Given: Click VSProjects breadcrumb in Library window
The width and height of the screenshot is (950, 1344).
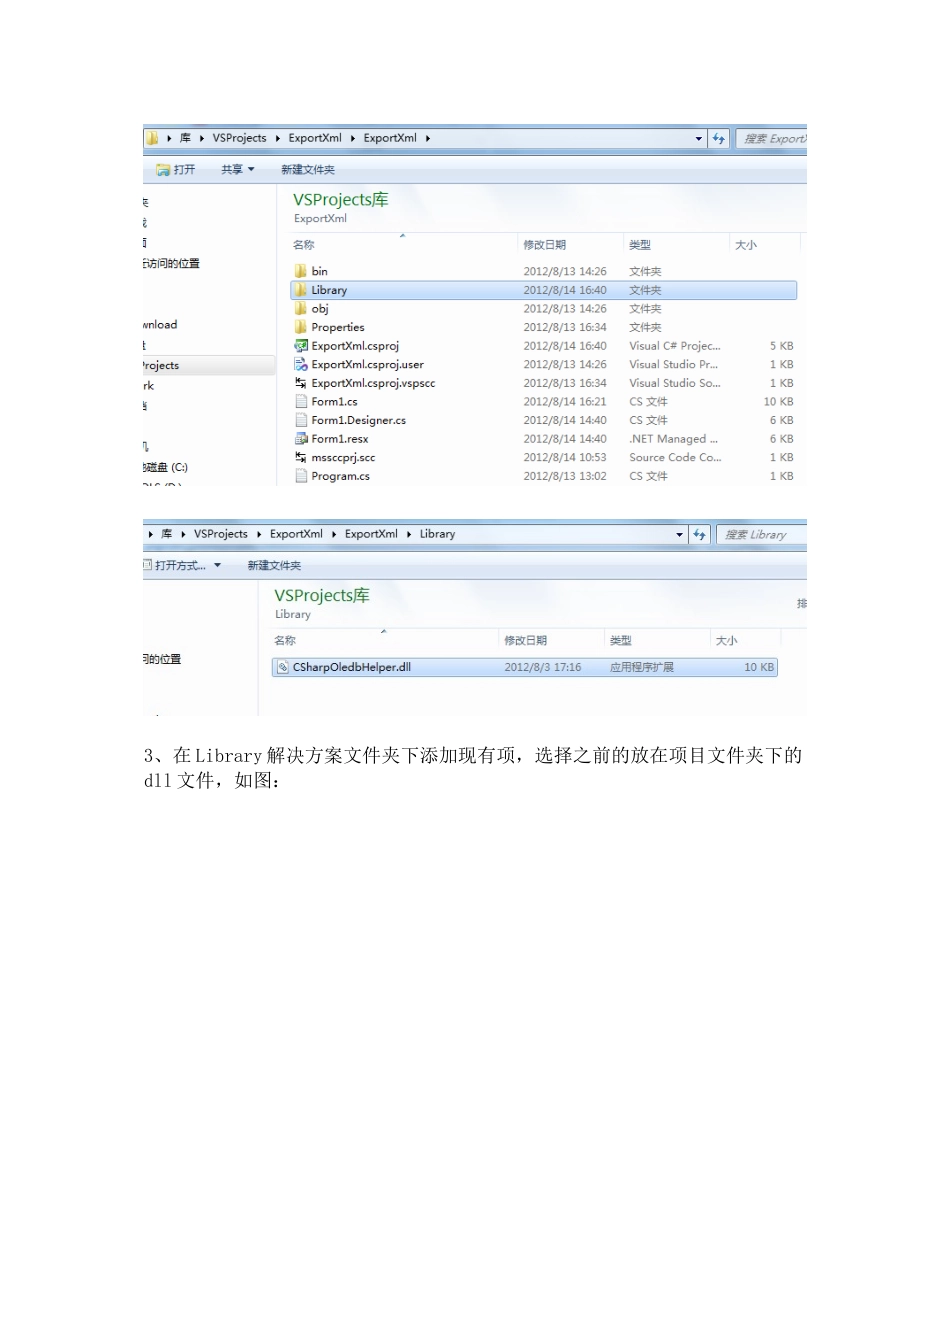Looking at the screenshot, I should (x=221, y=534).
